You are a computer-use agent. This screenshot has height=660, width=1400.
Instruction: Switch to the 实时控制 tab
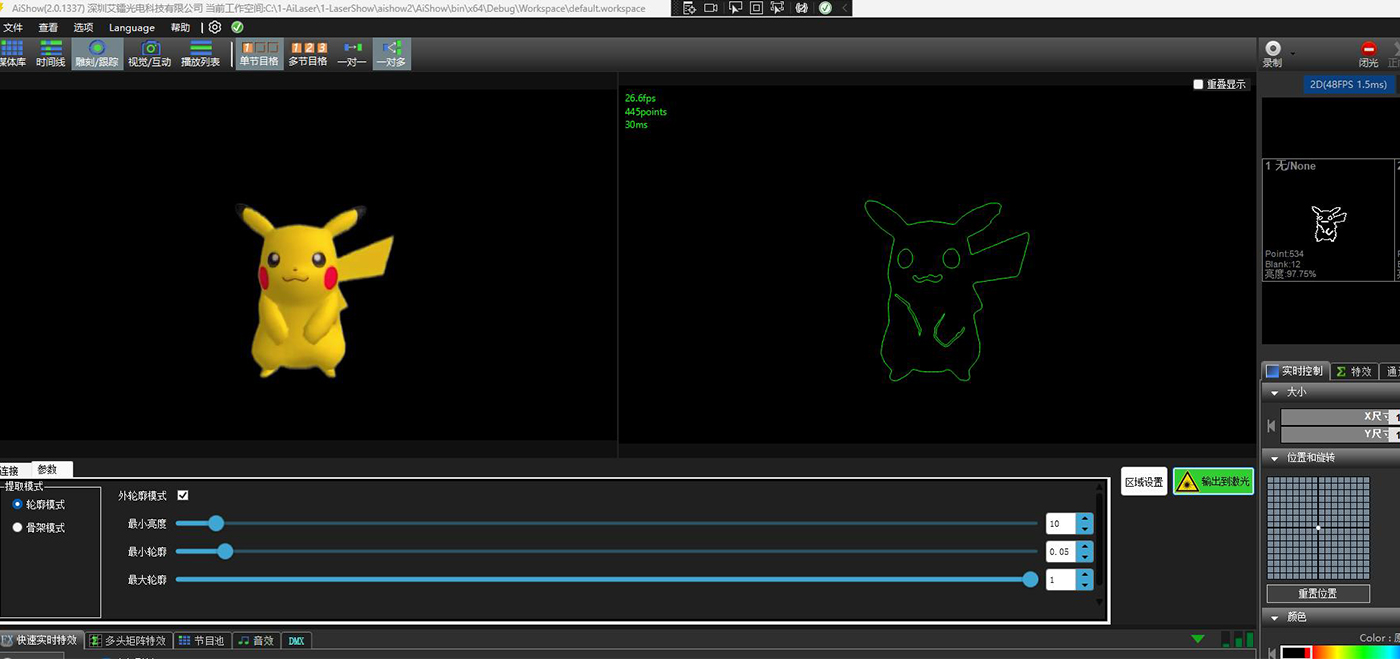click(x=1295, y=371)
